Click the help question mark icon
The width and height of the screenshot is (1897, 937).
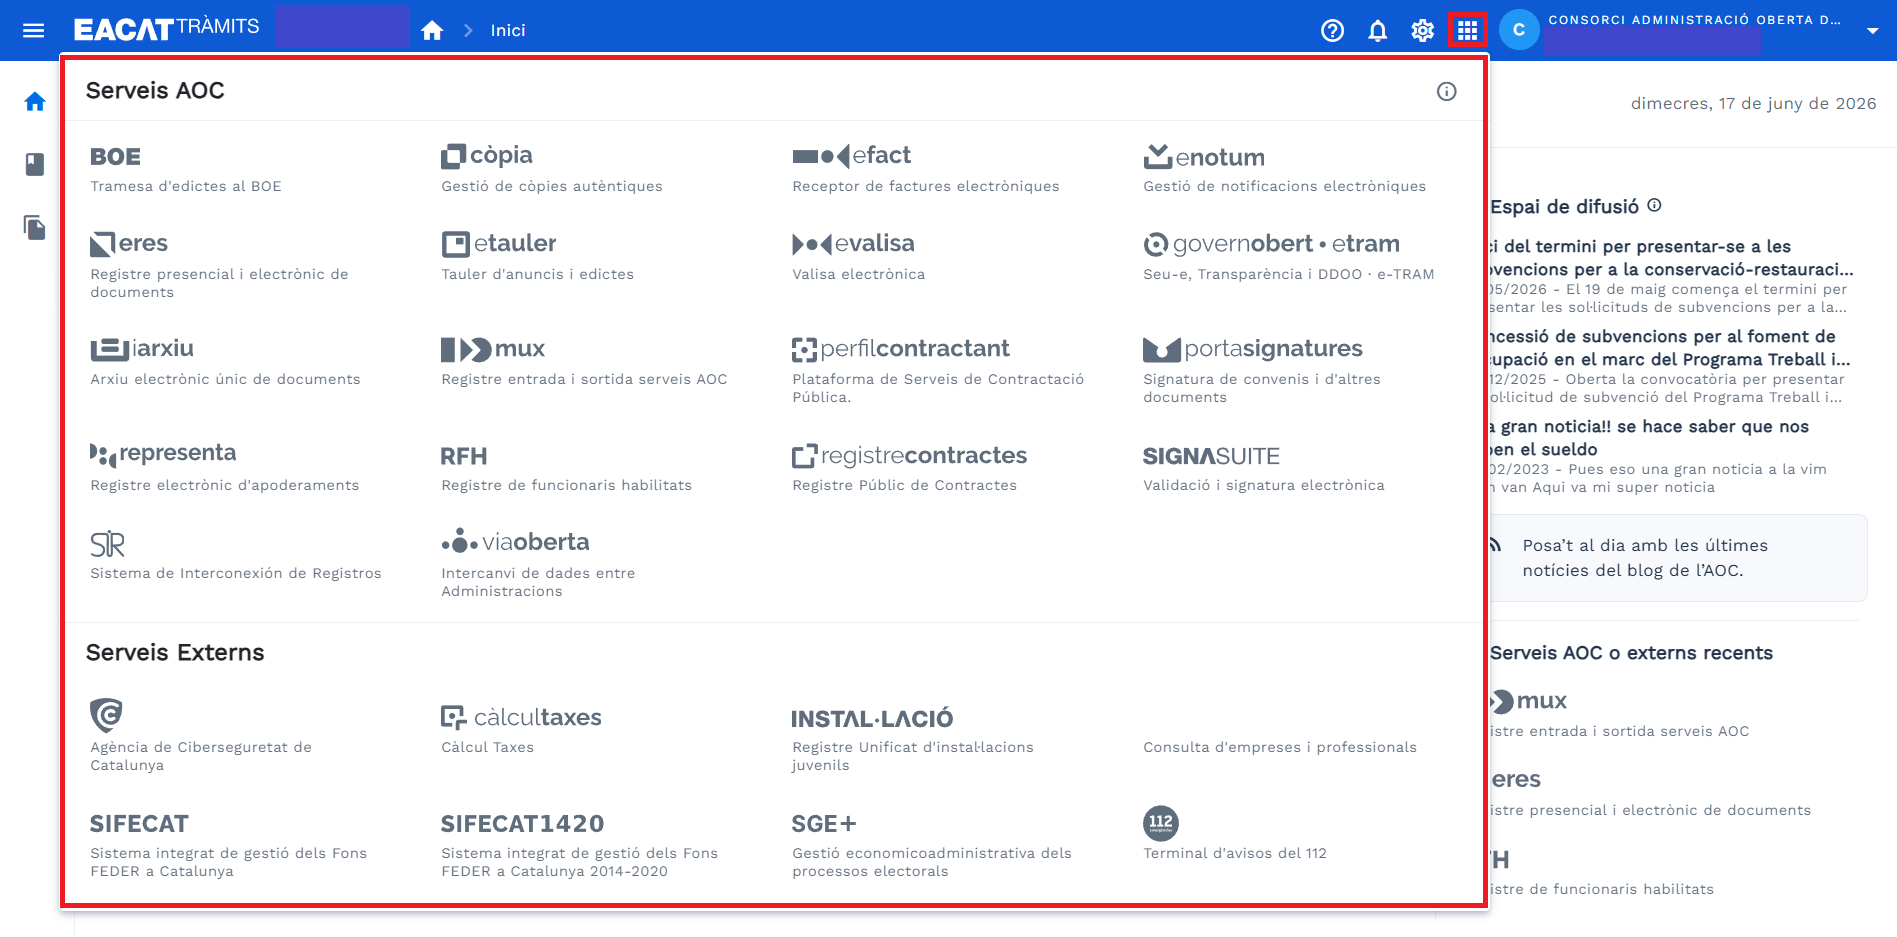(x=1332, y=30)
